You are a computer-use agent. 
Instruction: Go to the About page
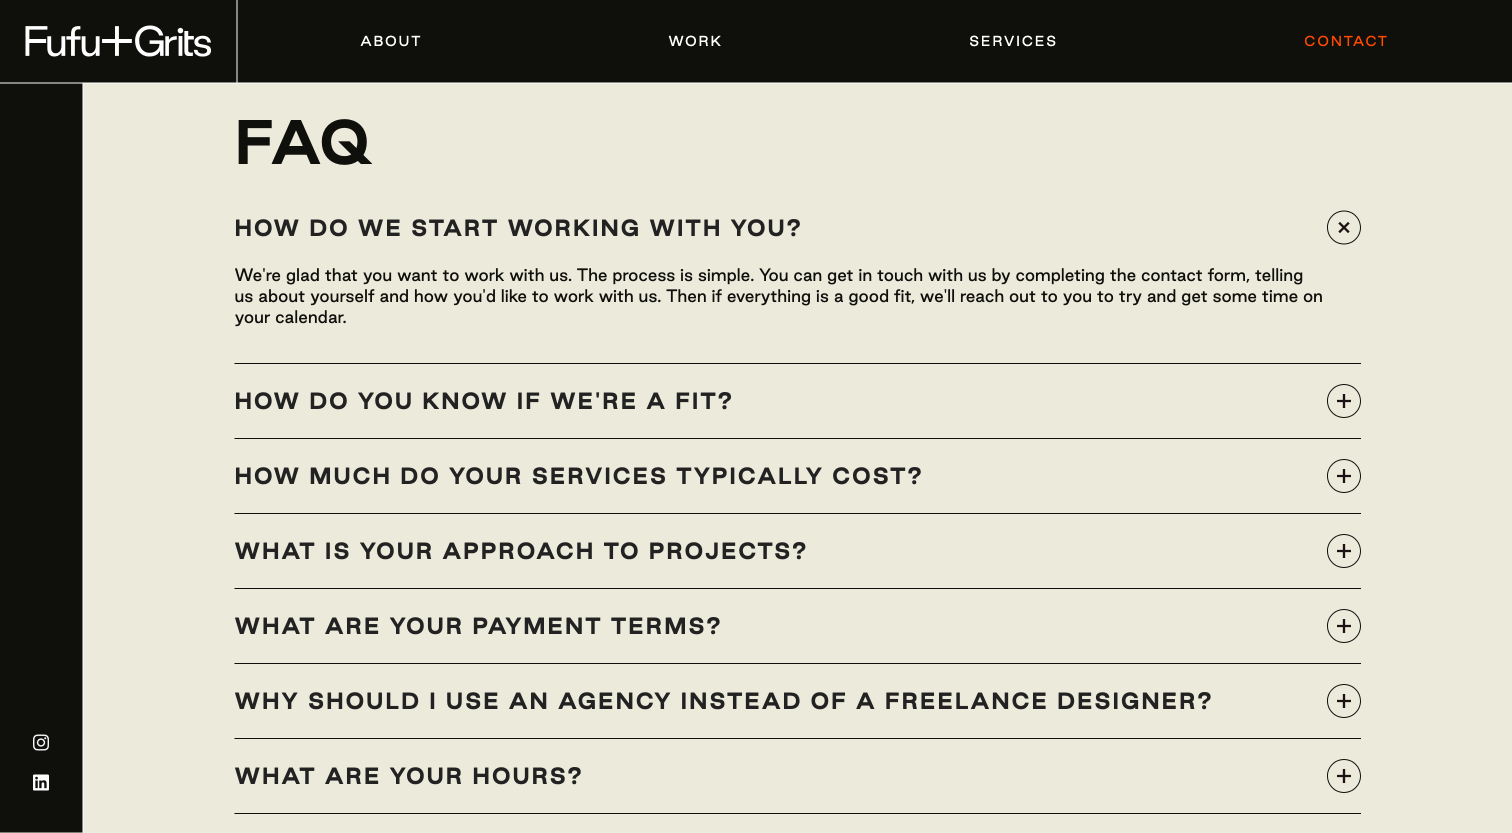point(391,41)
